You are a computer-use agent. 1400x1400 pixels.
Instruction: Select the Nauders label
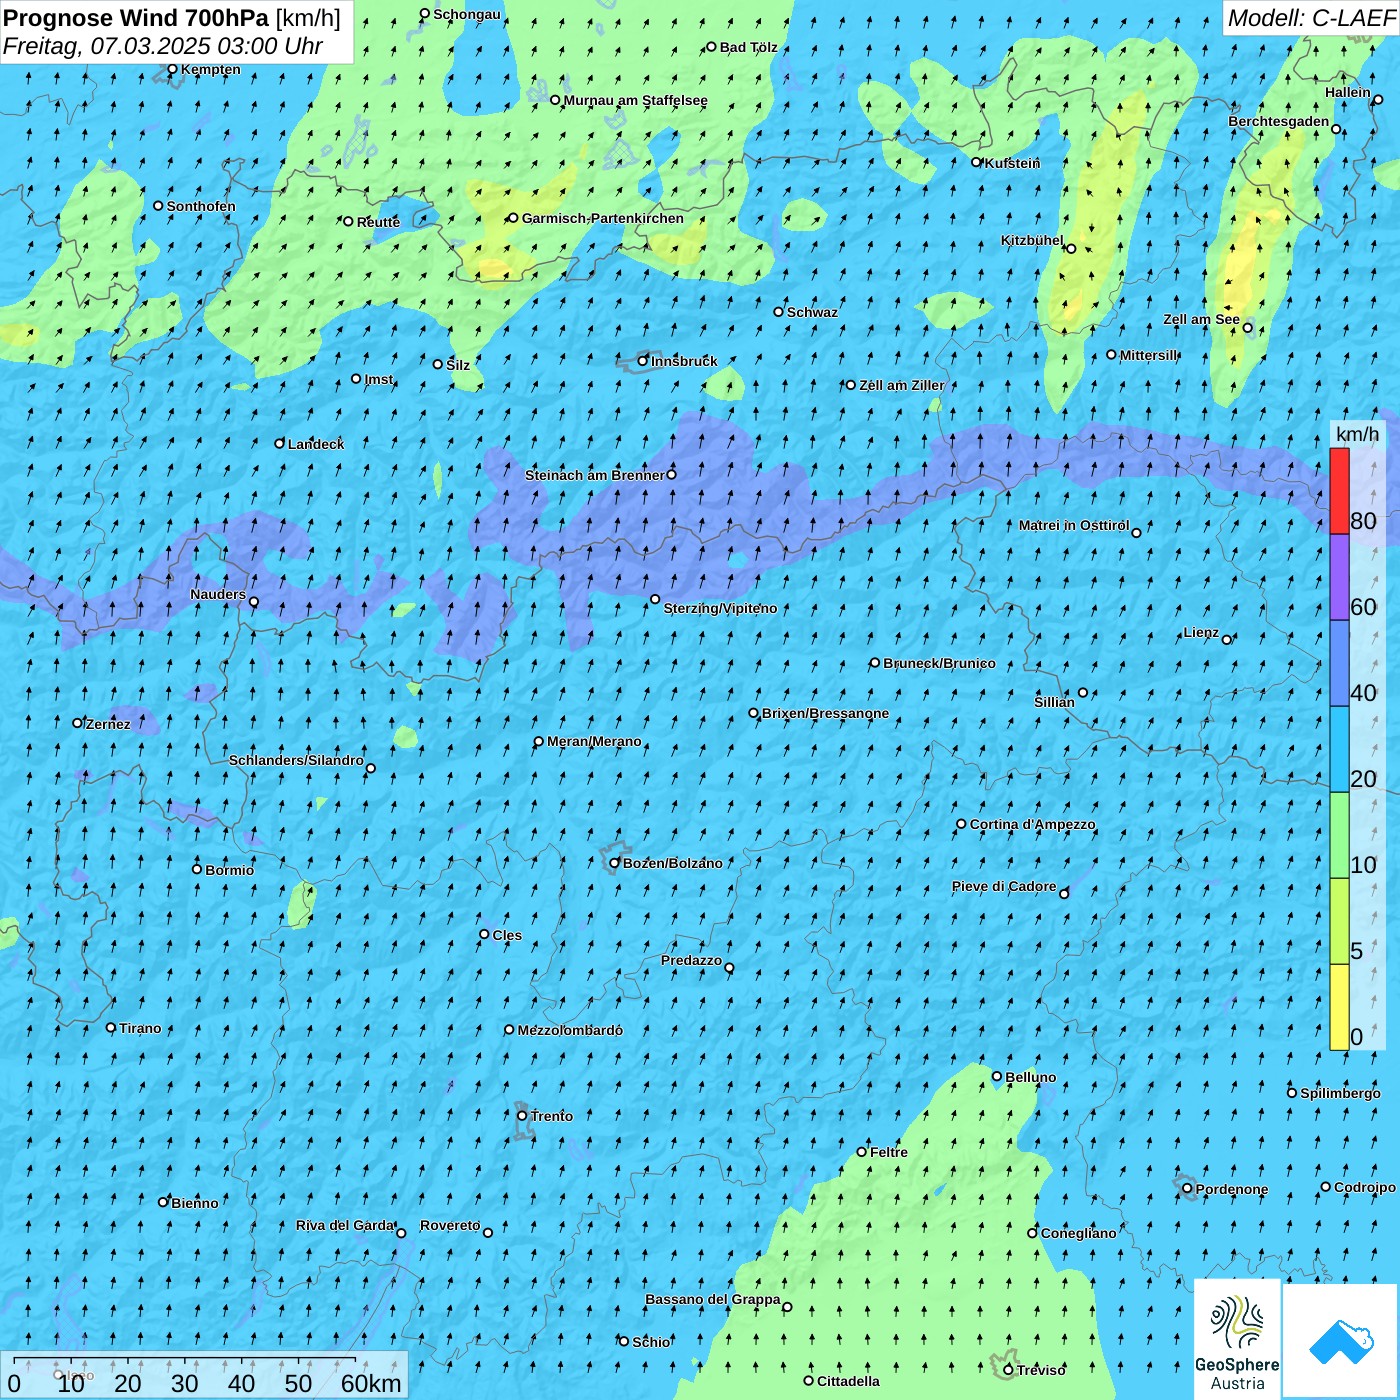(218, 594)
